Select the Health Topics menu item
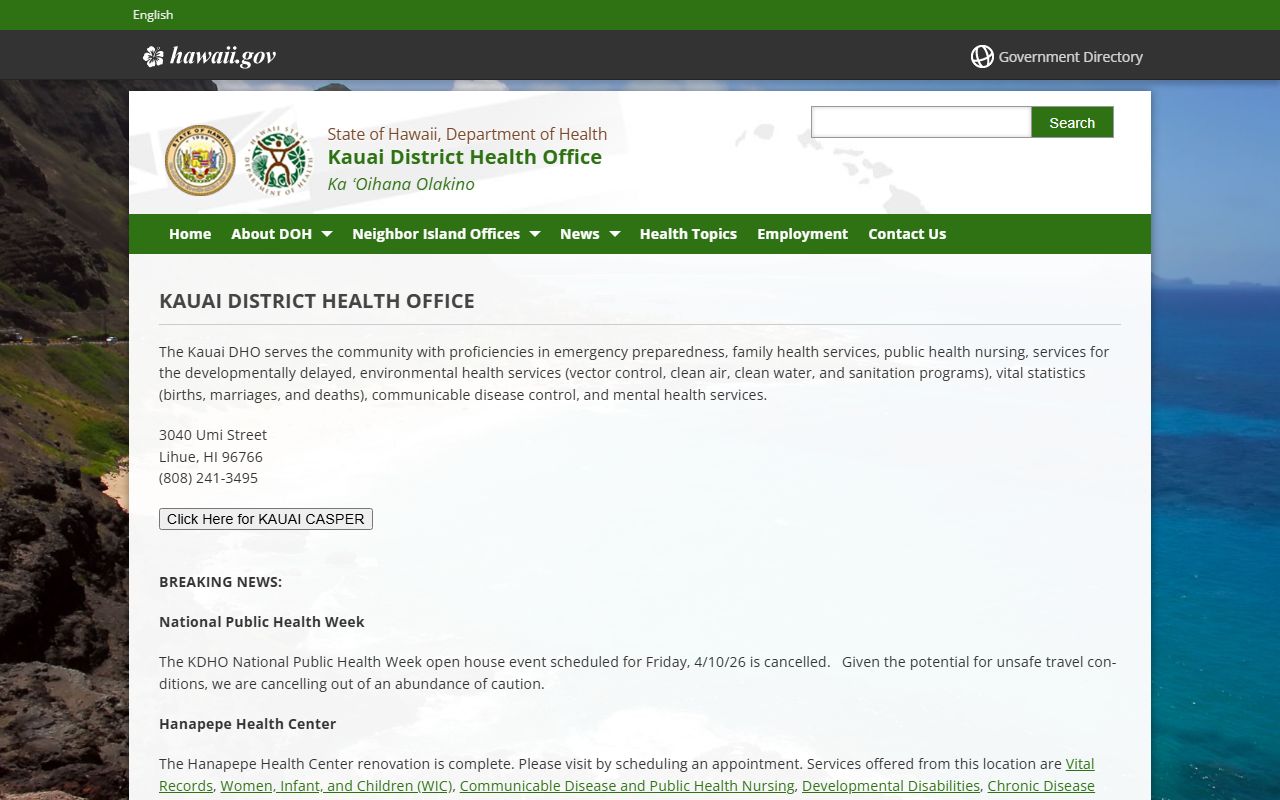 pyautogui.click(x=688, y=234)
